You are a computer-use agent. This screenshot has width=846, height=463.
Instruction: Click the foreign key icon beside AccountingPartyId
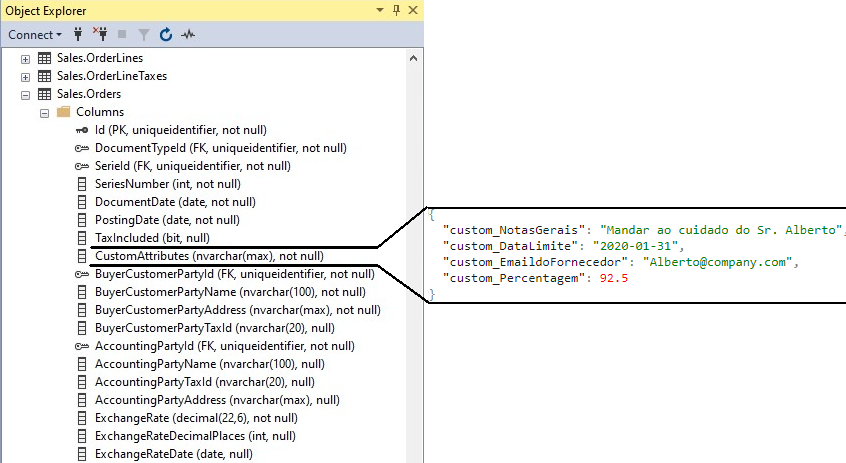82,346
